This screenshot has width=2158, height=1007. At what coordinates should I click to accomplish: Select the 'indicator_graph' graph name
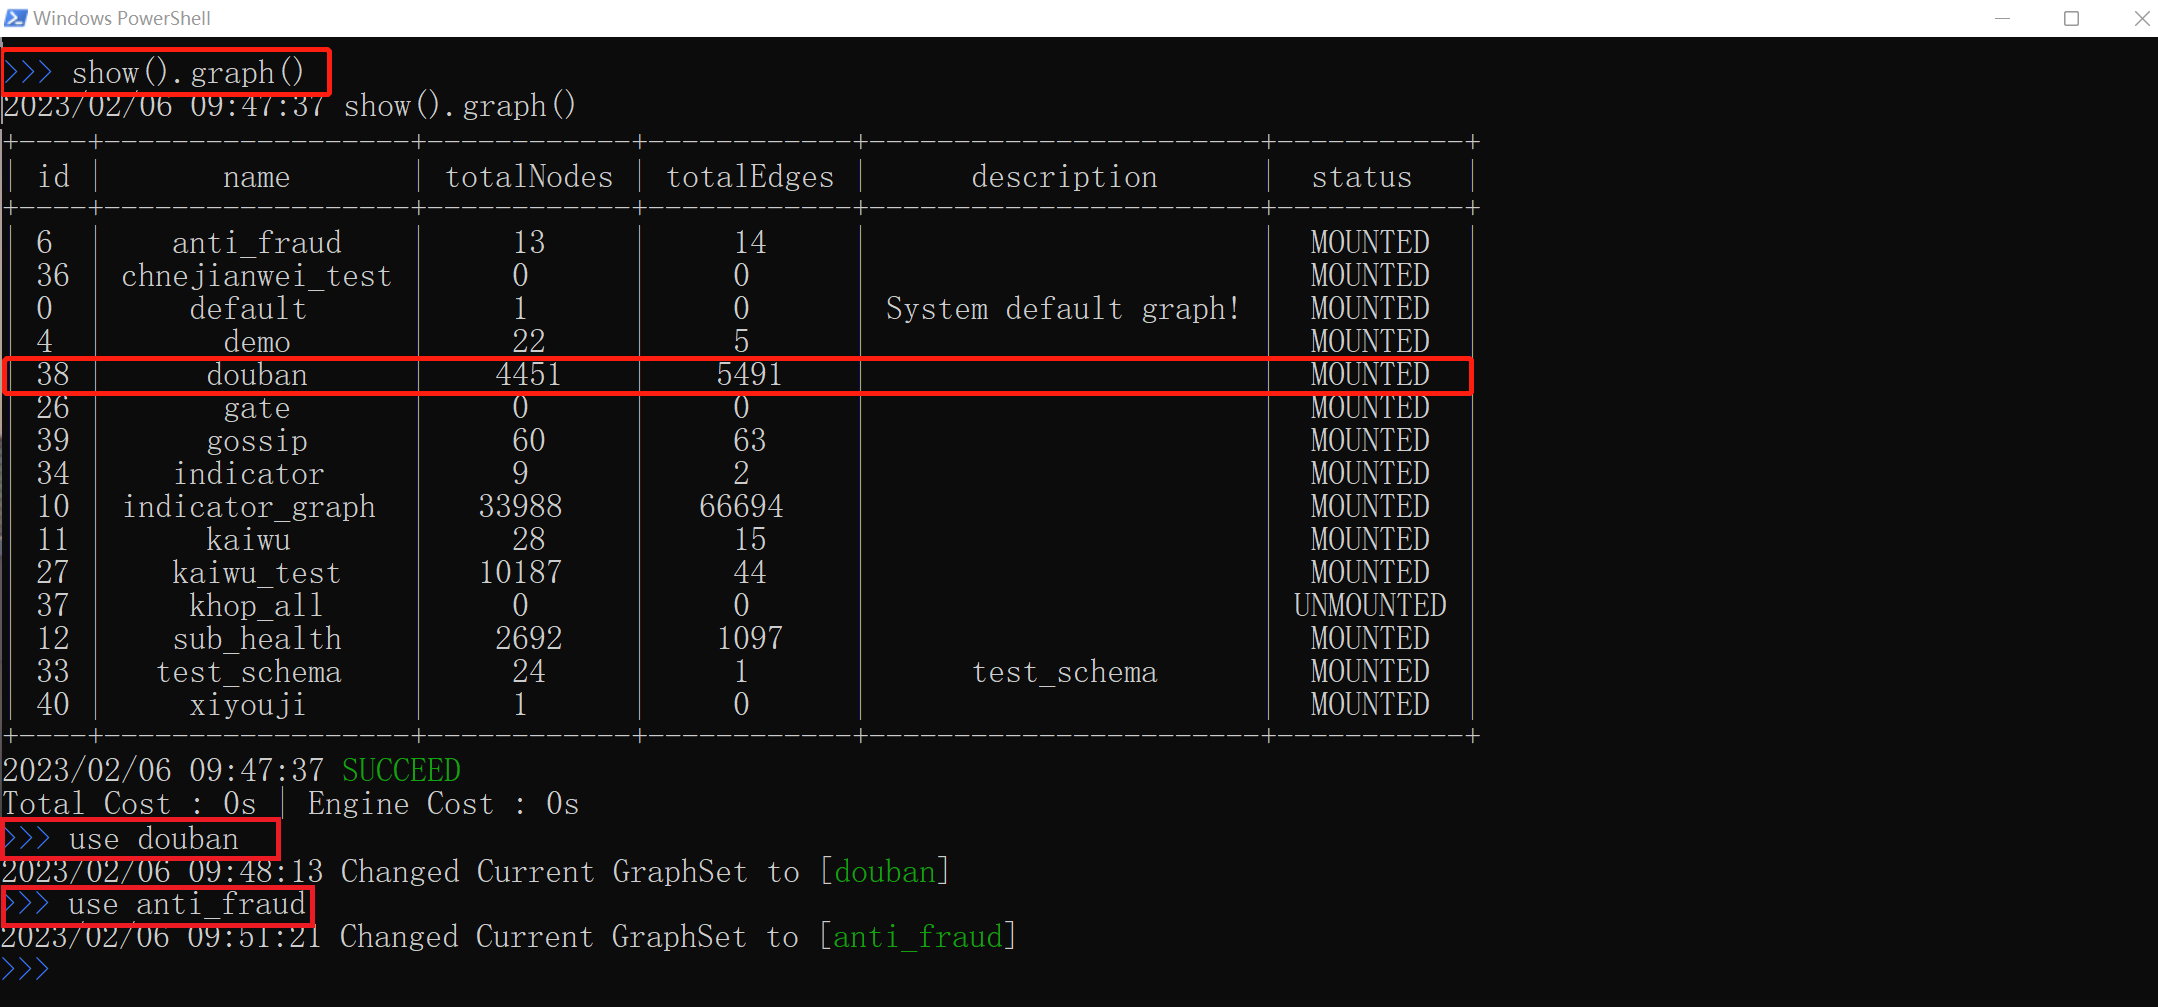click(x=249, y=507)
